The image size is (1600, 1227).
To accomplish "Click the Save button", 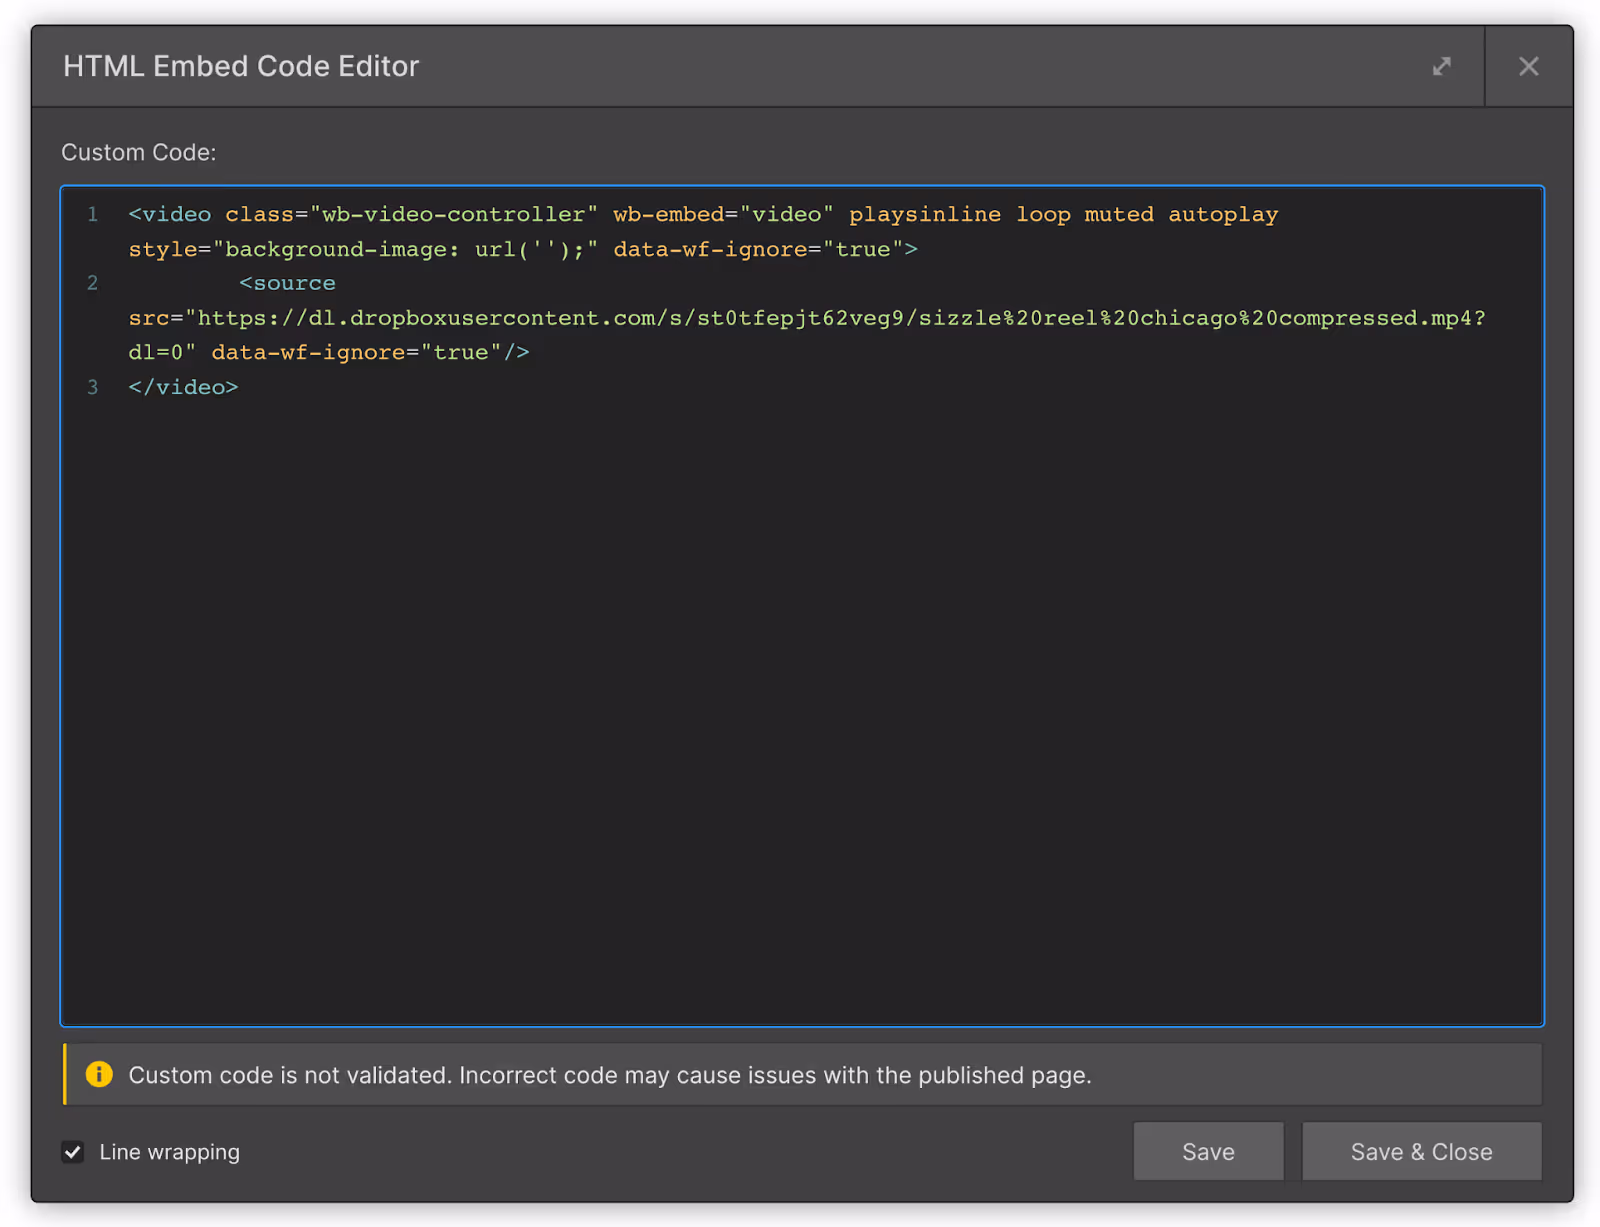I will tap(1208, 1151).
